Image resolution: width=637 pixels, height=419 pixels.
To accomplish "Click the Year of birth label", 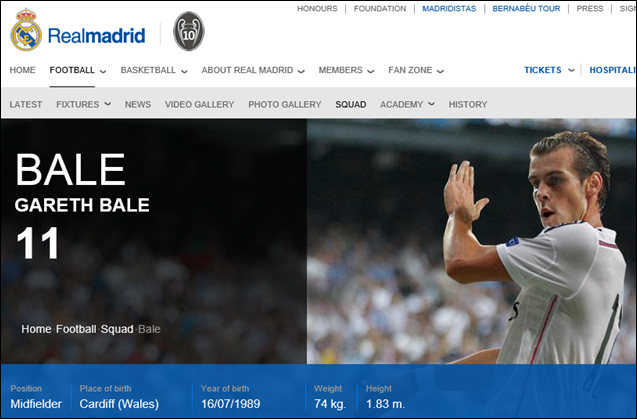I will (225, 389).
